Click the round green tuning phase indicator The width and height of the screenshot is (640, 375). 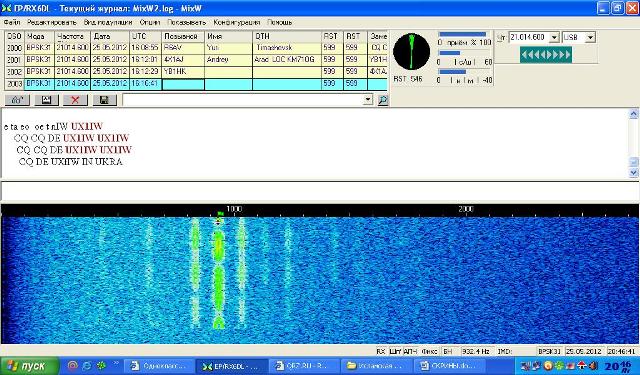(x=411, y=51)
